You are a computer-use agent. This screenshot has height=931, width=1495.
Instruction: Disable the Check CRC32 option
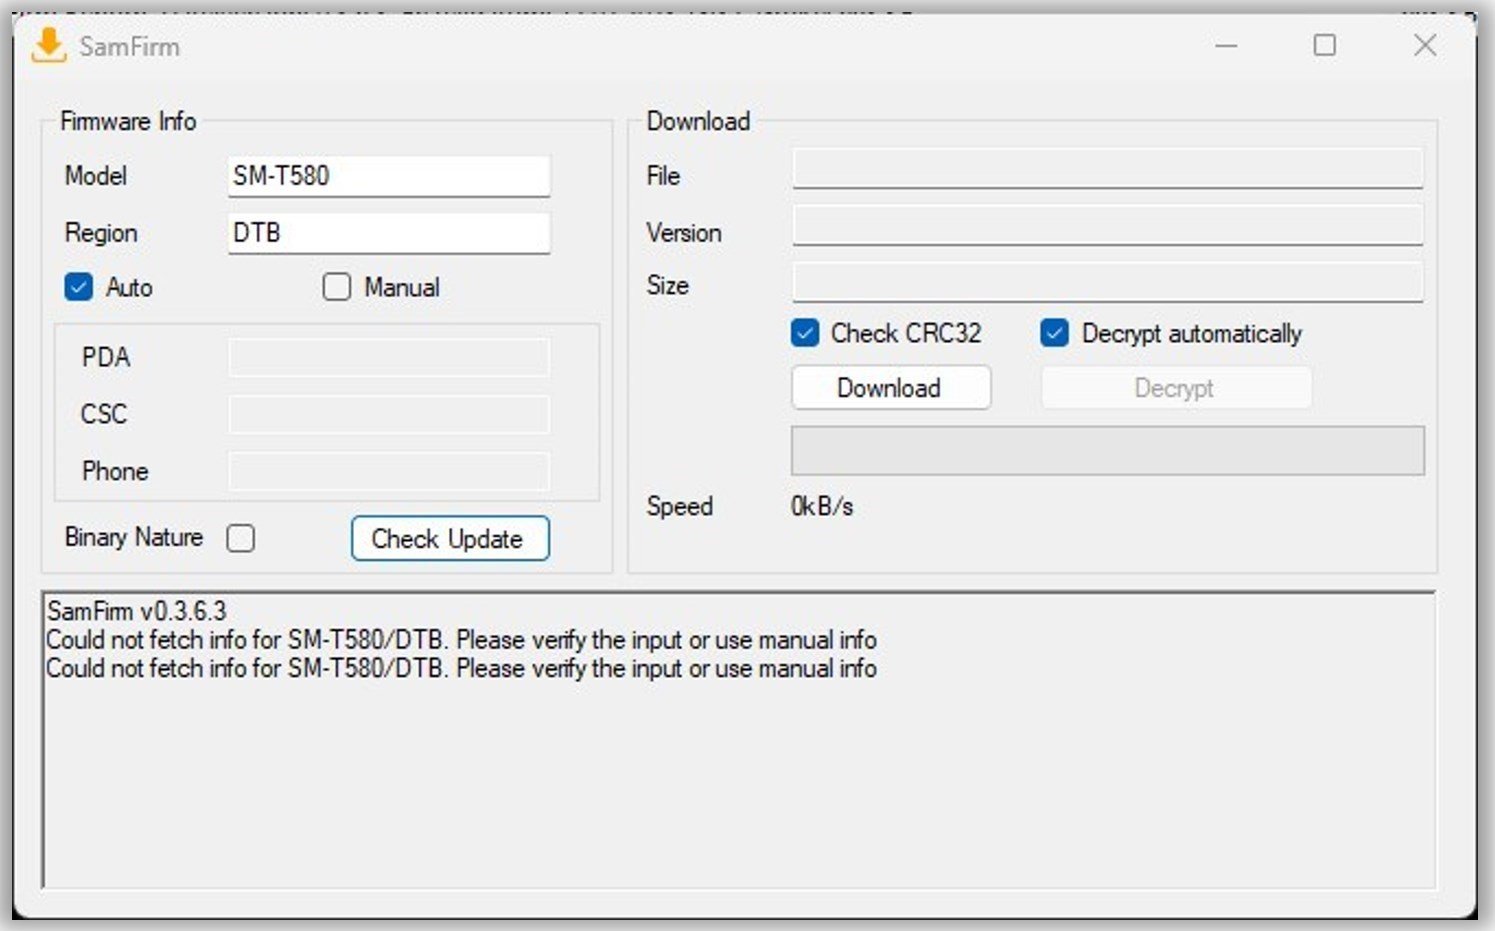tap(805, 333)
